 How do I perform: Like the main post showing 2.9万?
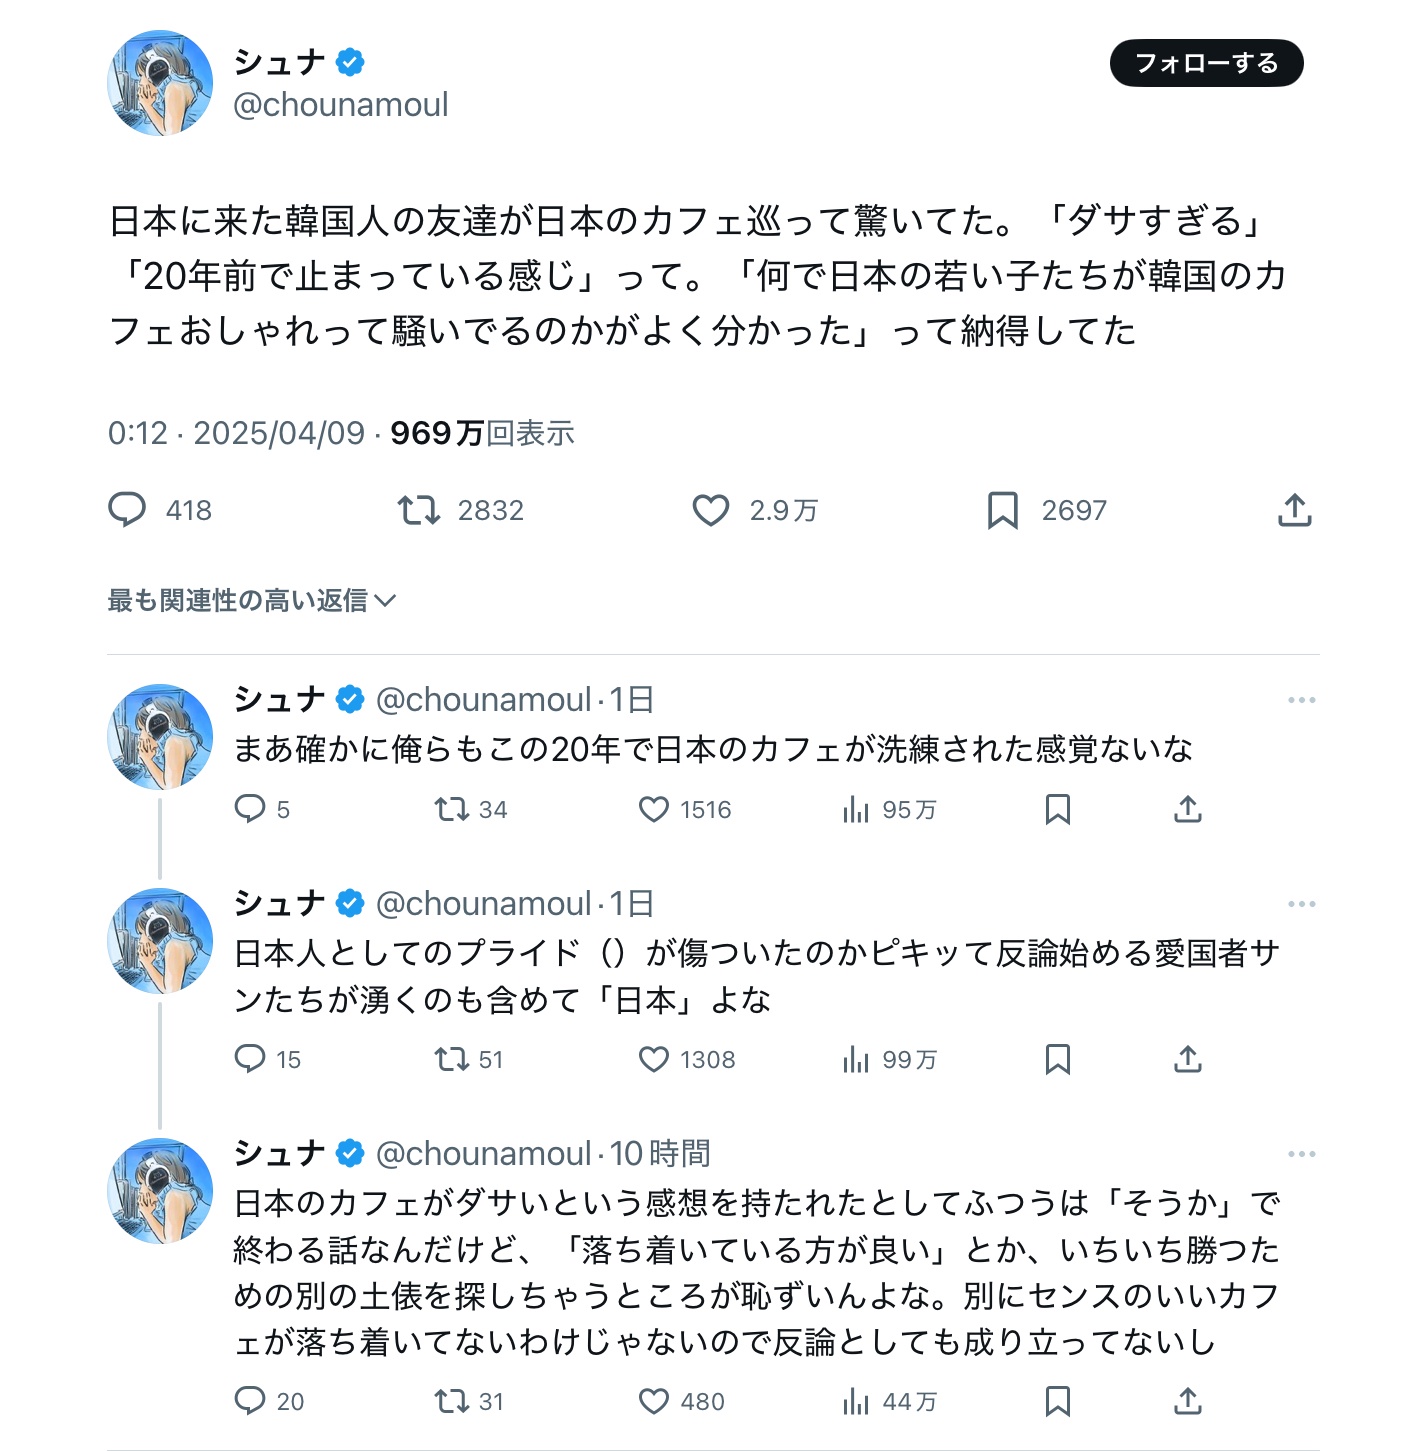pyautogui.click(x=755, y=510)
